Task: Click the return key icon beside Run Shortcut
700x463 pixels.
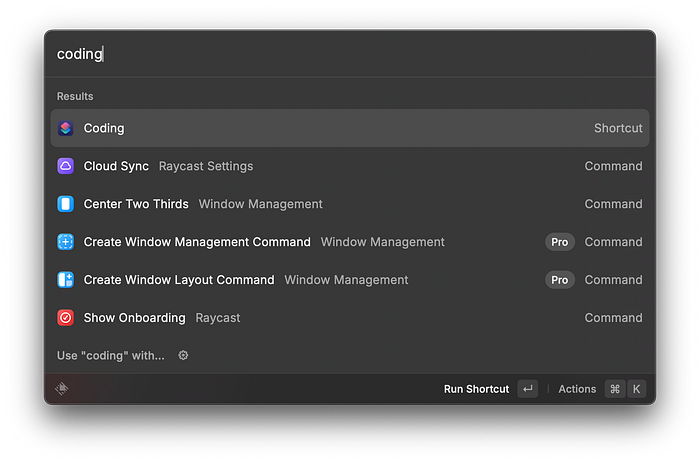Action: point(528,389)
